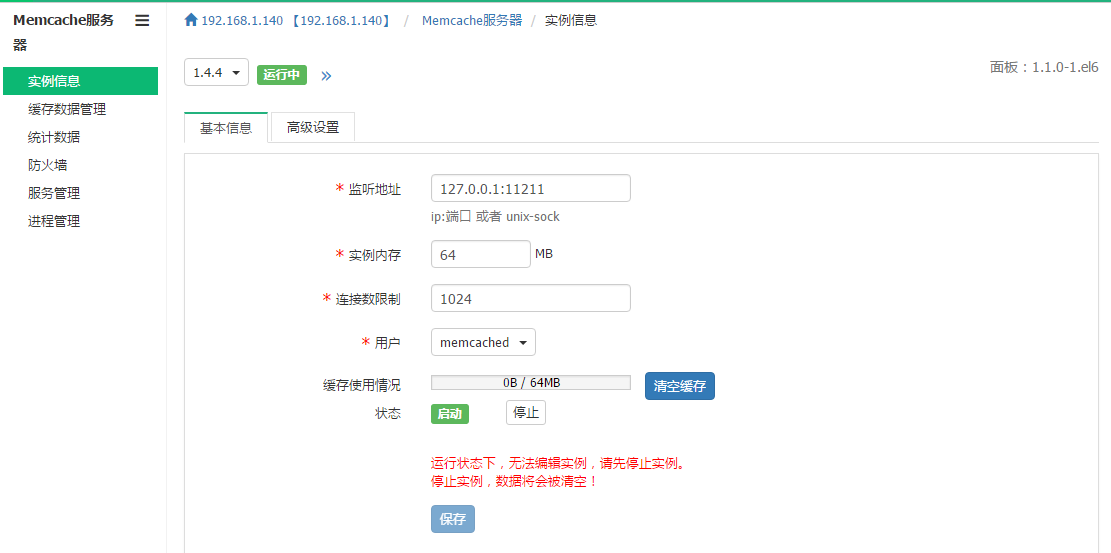Switch to the 基本信息 tab
This screenshot has height=553, width=1111.
[x=225, y=128]
